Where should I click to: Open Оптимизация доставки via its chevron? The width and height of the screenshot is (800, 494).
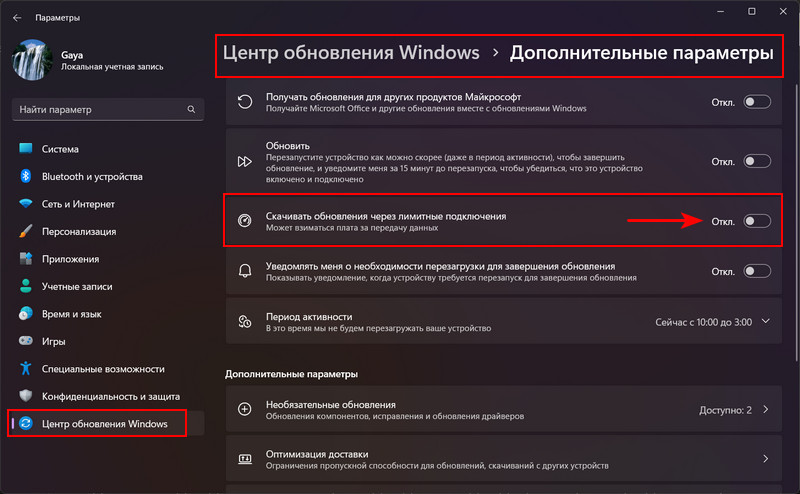(x=766, y=459)
